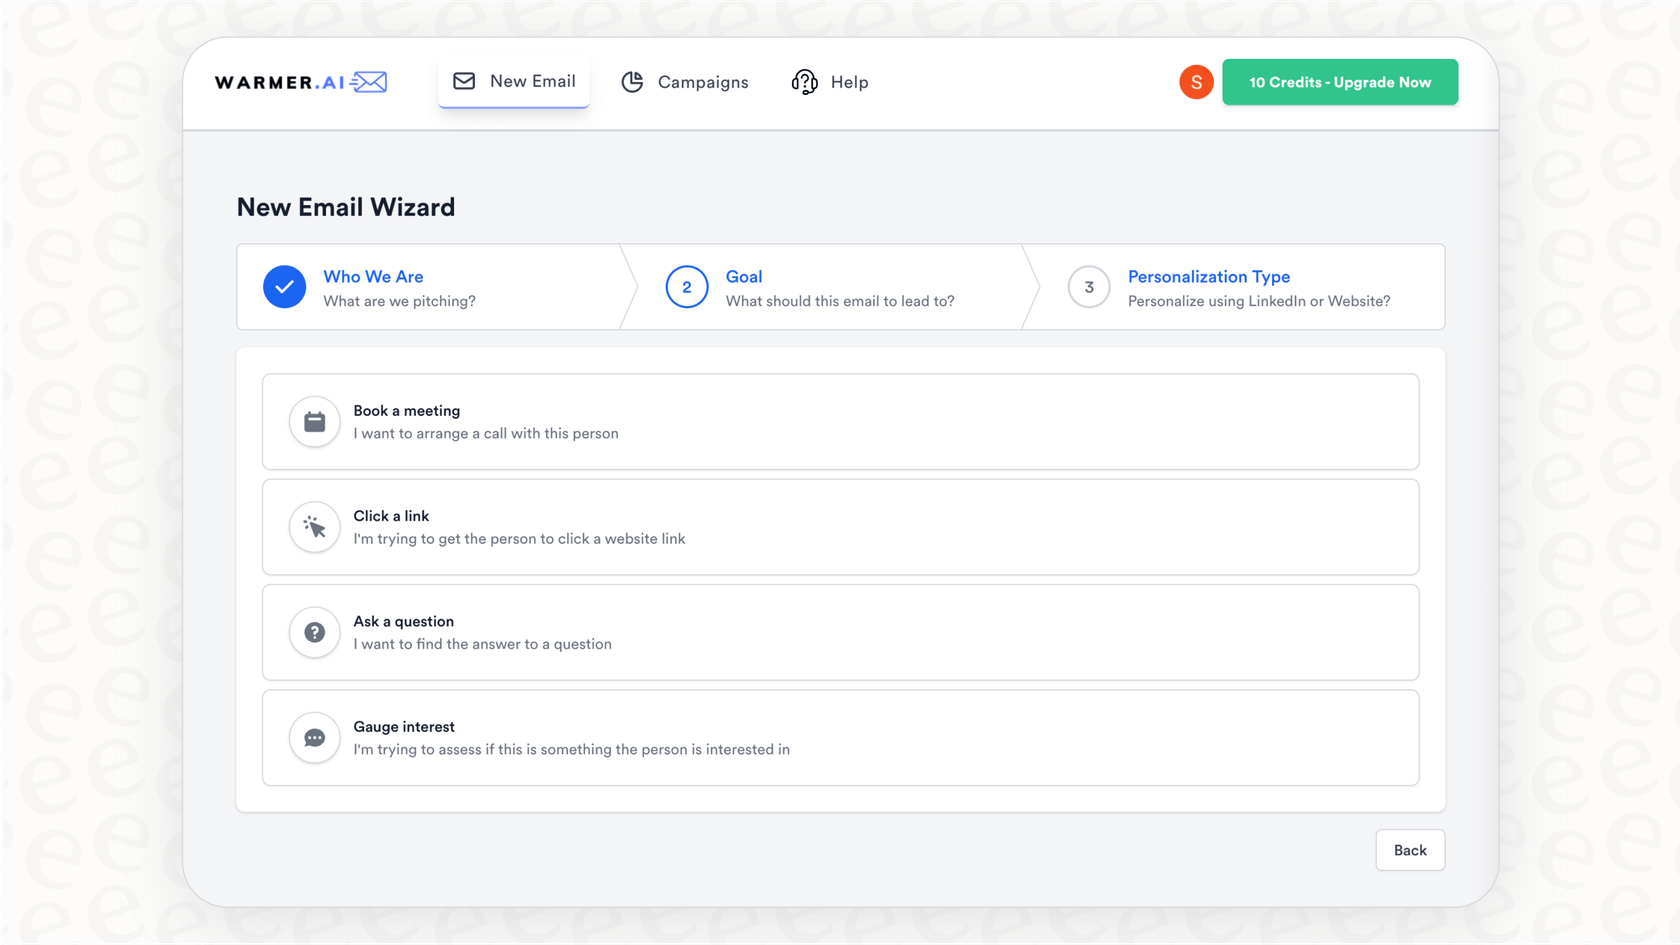Click the envelope icon in New Email tab
This screenshot has height=945, width=1680.
(464, 81)
